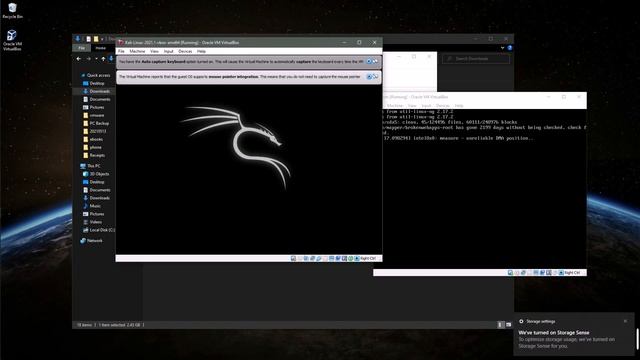Open Input menu in Kali Linux VM window
This screenshot has width=640, height=360.
[169, 51]
